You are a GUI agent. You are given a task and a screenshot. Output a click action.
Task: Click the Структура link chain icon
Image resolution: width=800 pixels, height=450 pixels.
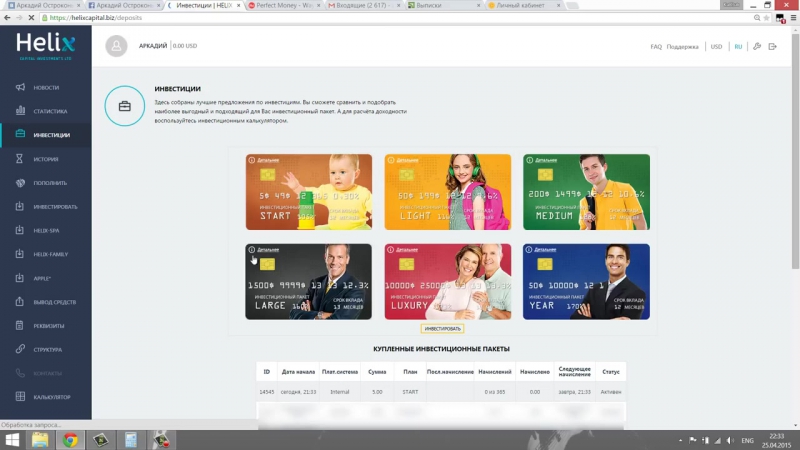(x=20, y=349)
